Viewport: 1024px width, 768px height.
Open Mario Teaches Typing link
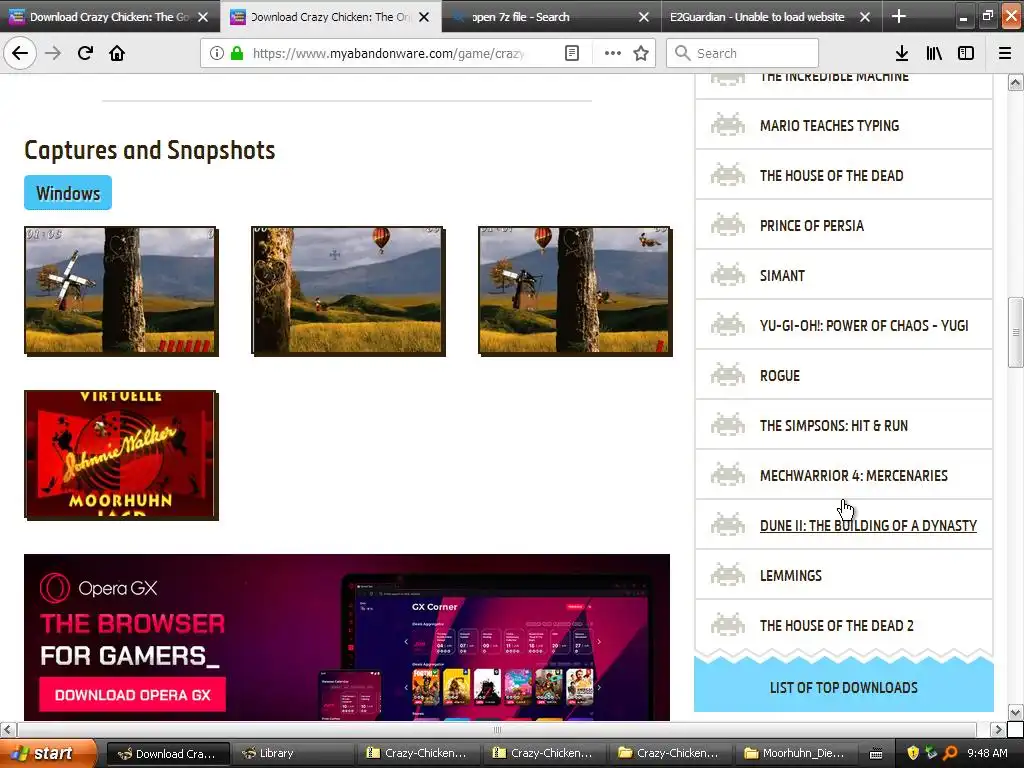[x=829, y=125]
